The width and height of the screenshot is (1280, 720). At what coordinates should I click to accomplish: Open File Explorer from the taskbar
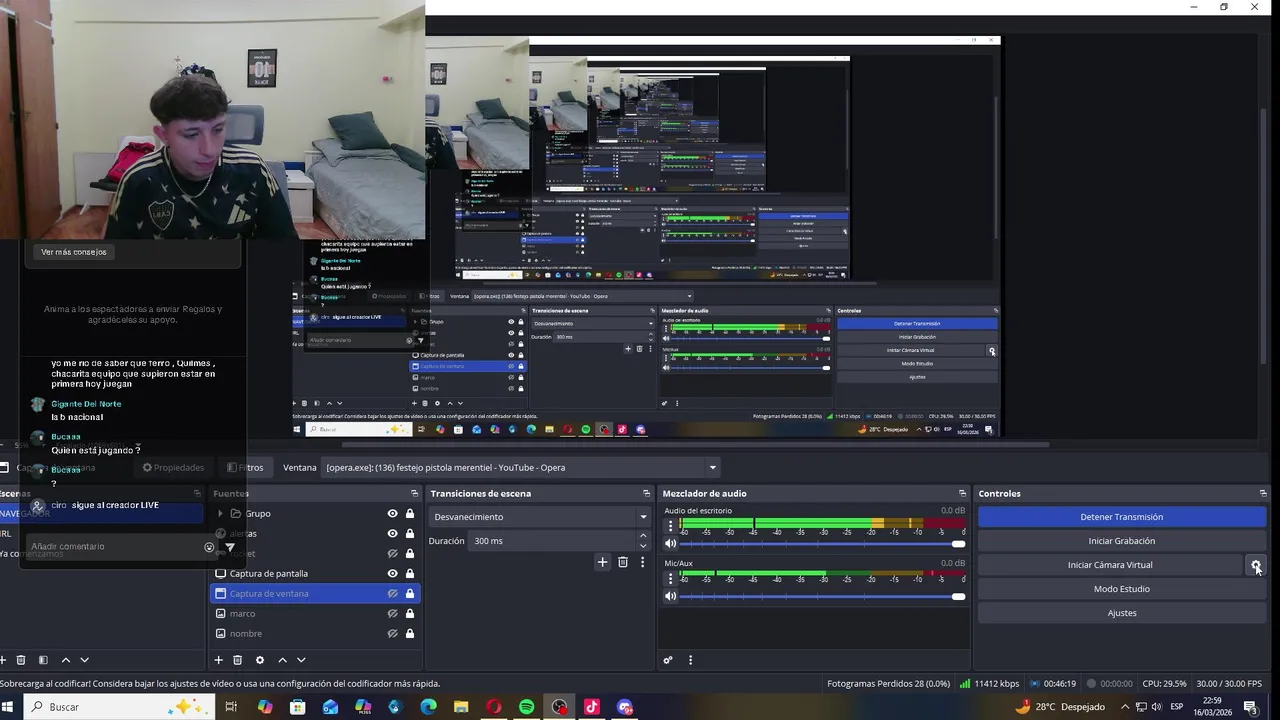(461, 707)
